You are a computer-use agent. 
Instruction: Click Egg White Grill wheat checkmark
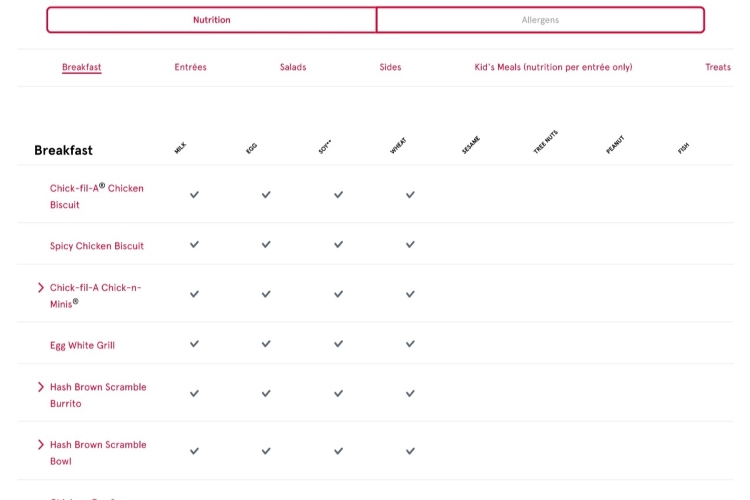410,344
